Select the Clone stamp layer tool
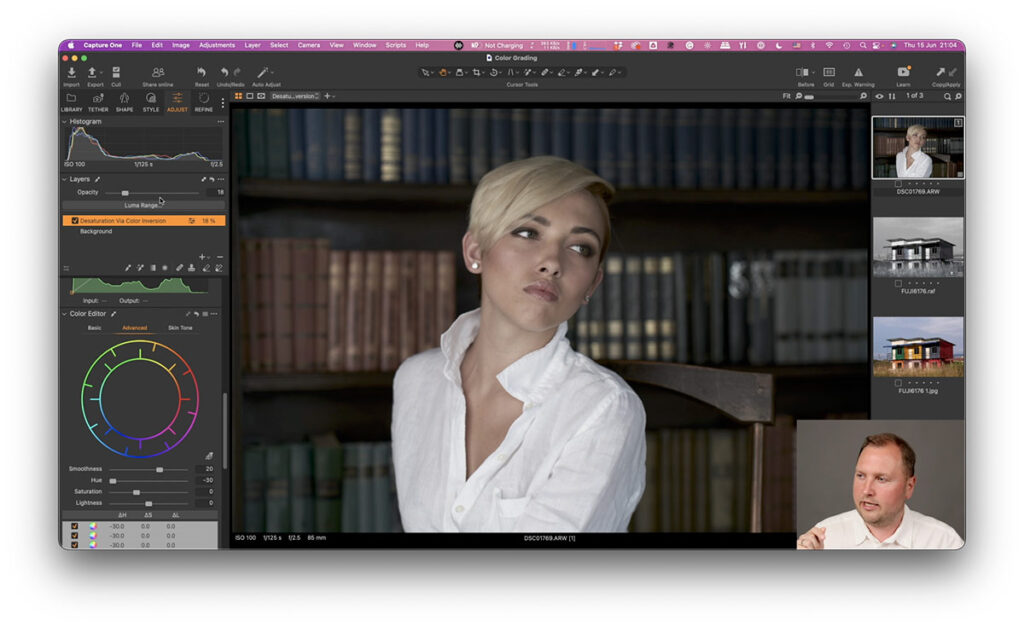Screen dimensions: 1024x627 pyautogui.click(x=191, y=268)
